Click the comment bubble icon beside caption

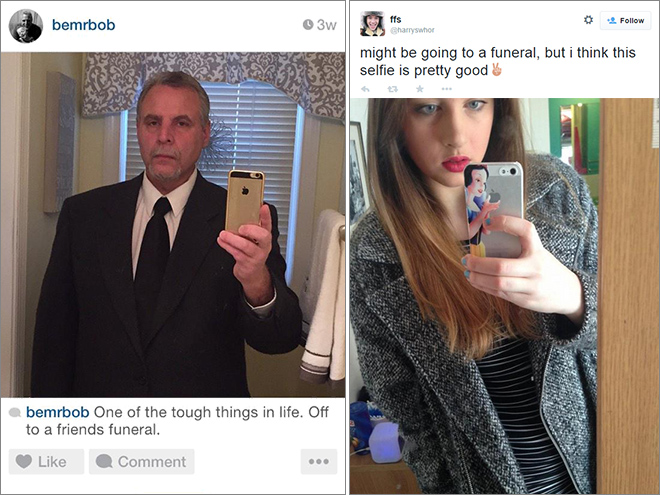15,412
